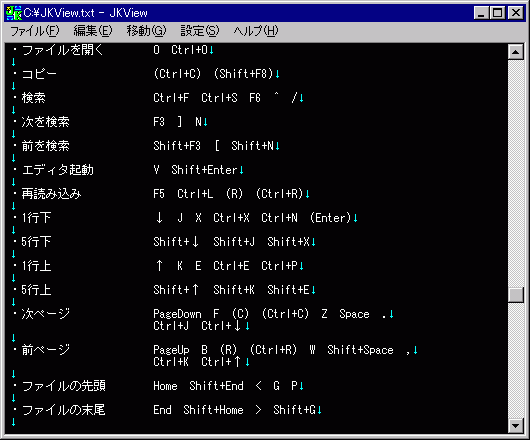This screenshot has height=440, width=530.
Task: Click the text ファイルの先頭
Action: [x=64, y=386]
